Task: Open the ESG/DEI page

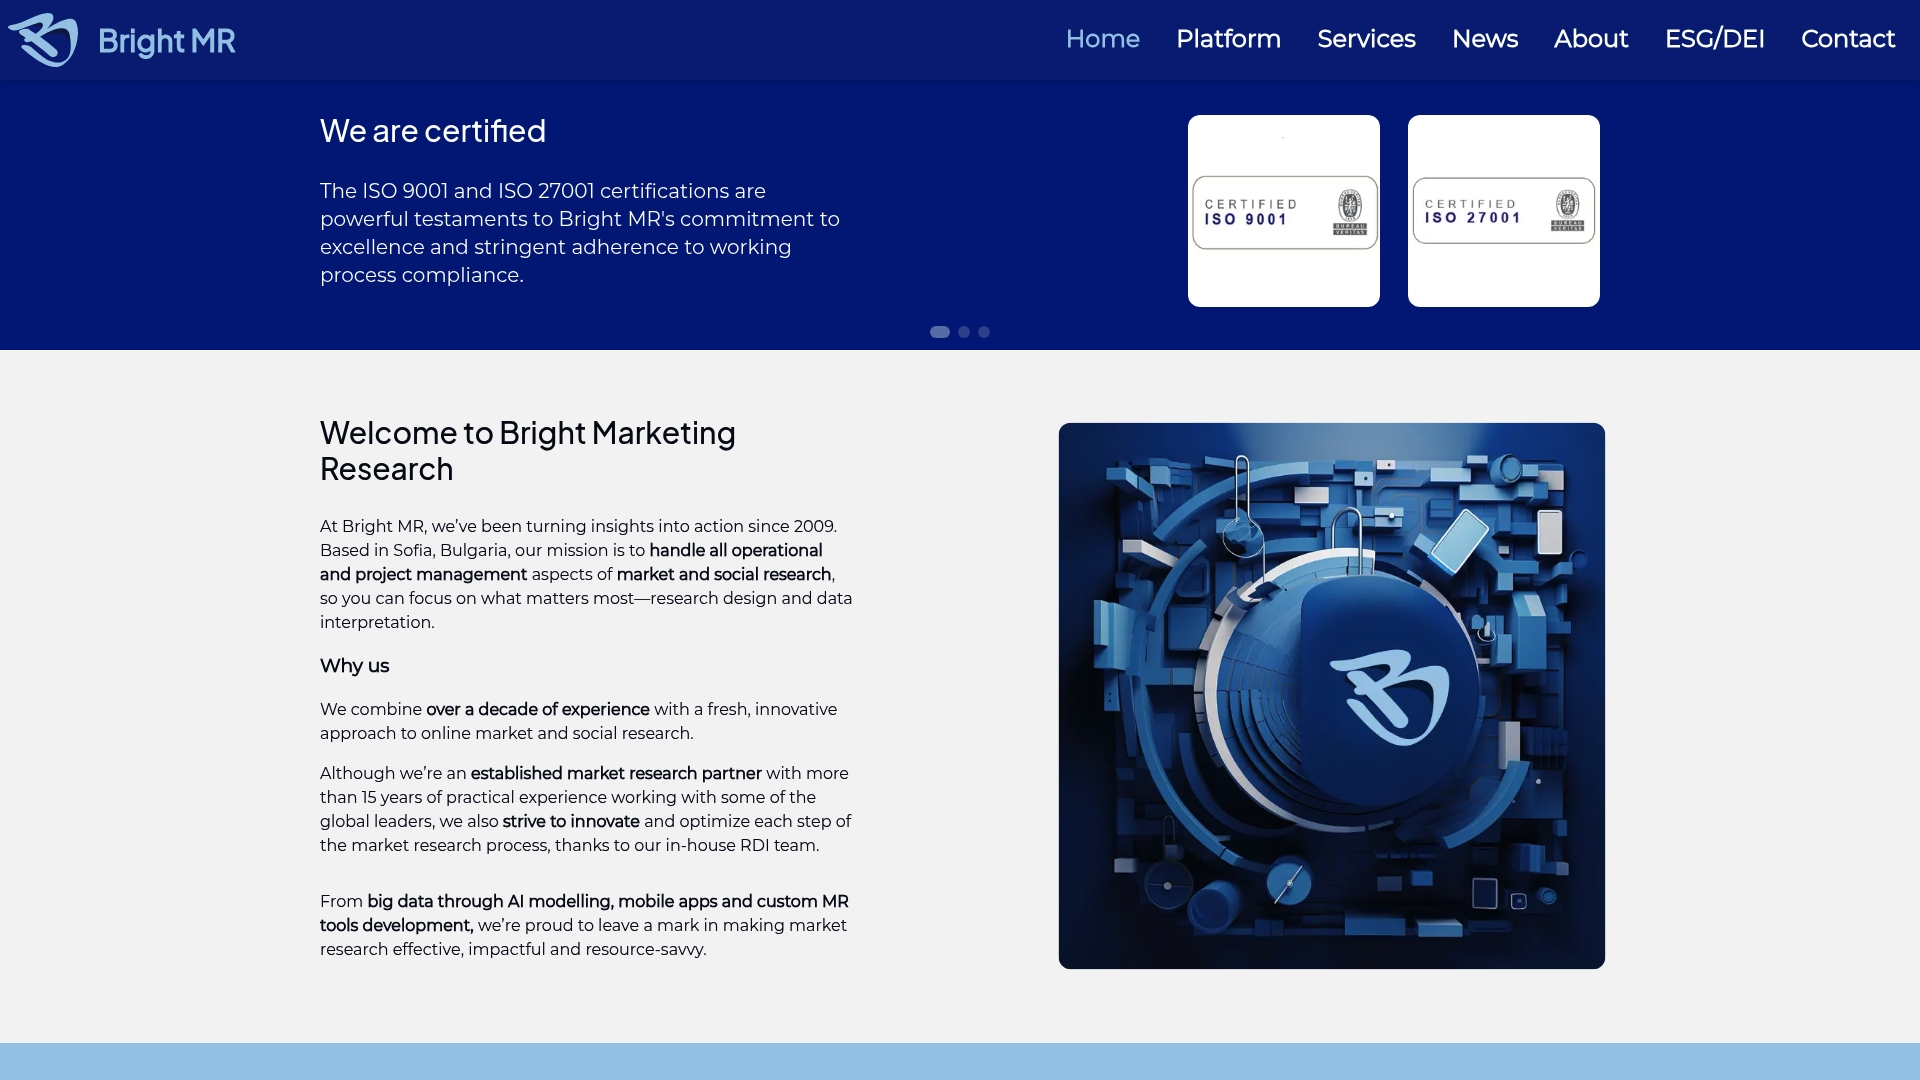Action: pyautogui.click(x=1714, y=39)
